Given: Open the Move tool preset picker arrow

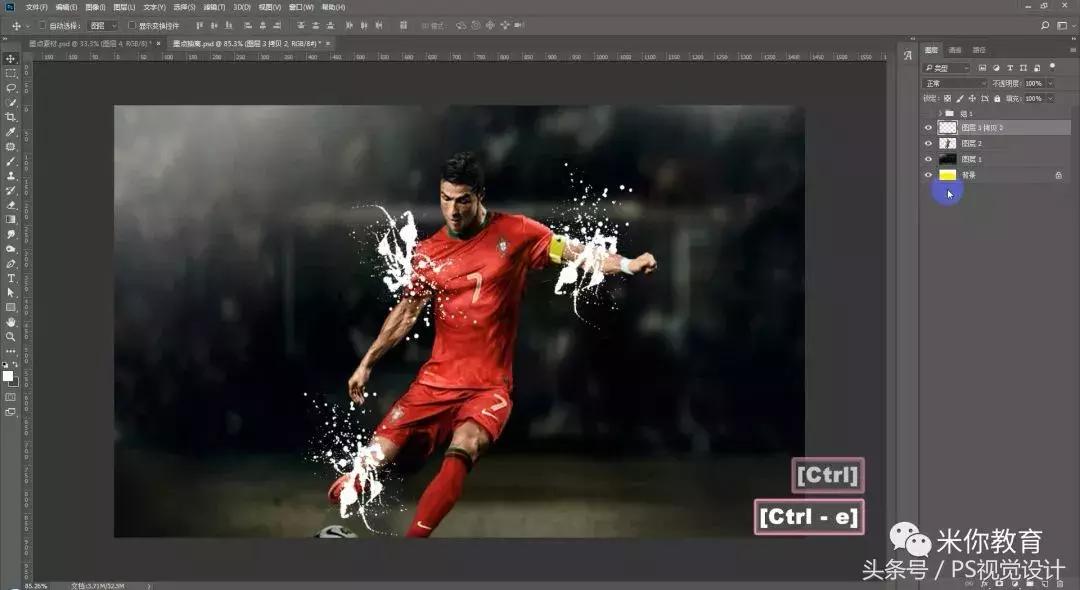Looking at the screenshot, I should coord(28,26).
